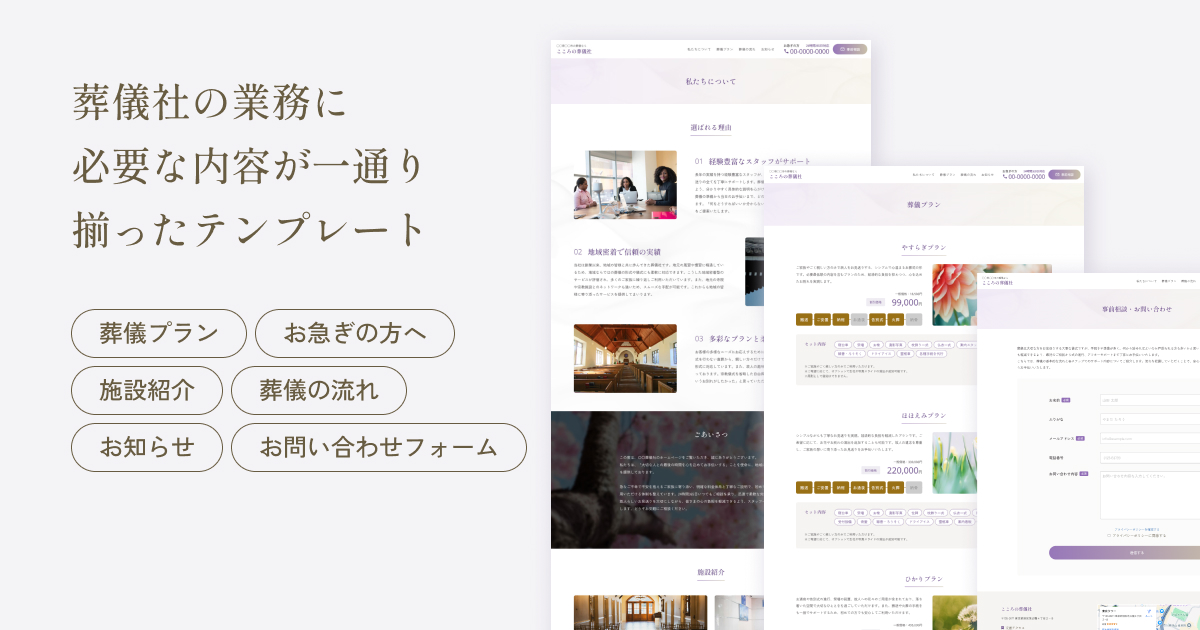Click the staff meeting photo on the 私たちについて page
Viewport: 1200px width, 630px height.
tap(625, 185)
